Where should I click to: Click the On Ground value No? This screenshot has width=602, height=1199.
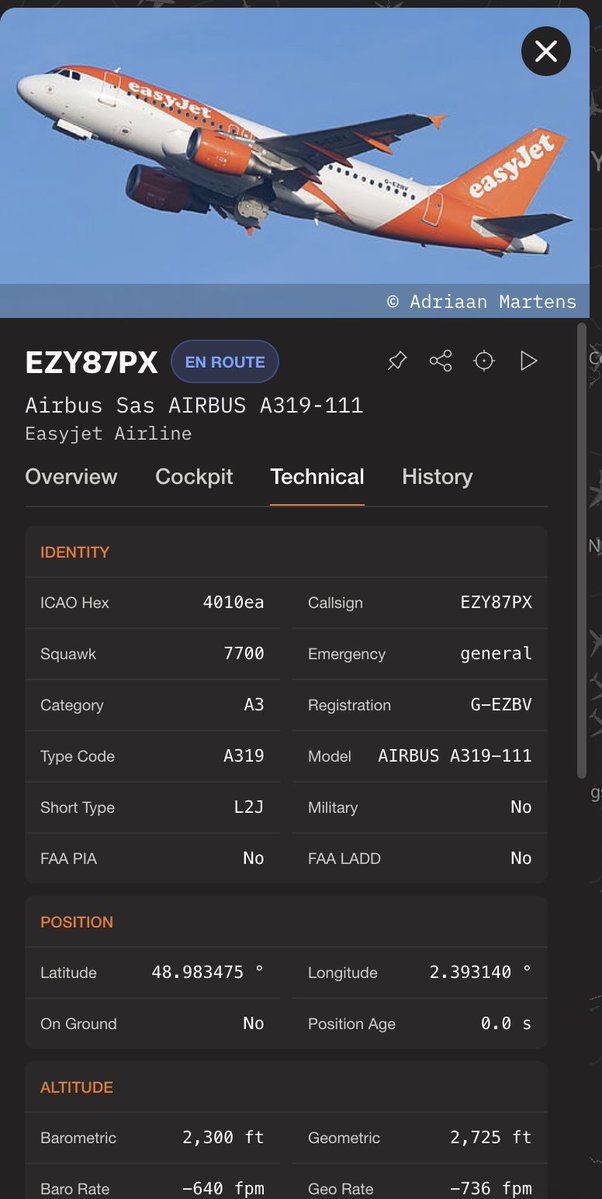point(254,1024)
